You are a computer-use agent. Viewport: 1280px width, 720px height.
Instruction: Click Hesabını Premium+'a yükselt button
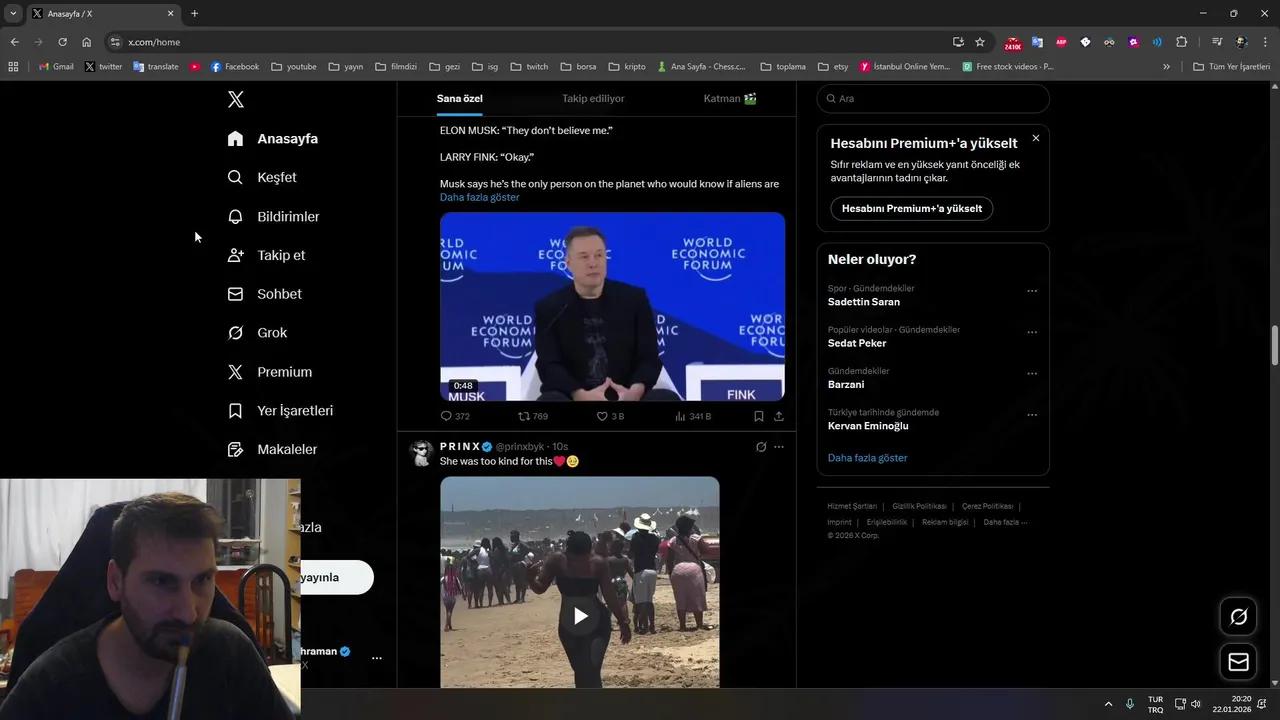(x=912, y=208)
